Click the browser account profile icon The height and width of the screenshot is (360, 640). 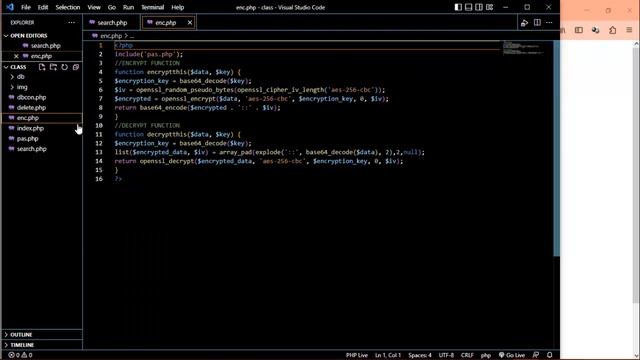[596, 30]
